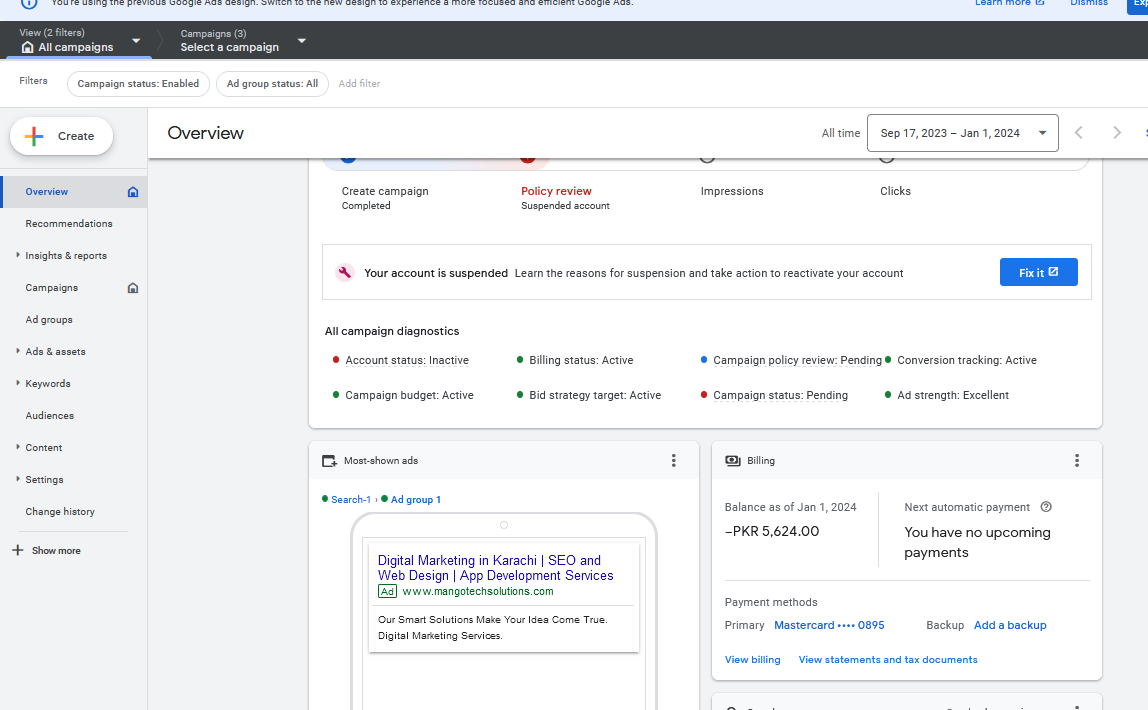This screenshot has height=710, width=1148.
Task: Open View statements and tax documents
Action: point(887,659)
